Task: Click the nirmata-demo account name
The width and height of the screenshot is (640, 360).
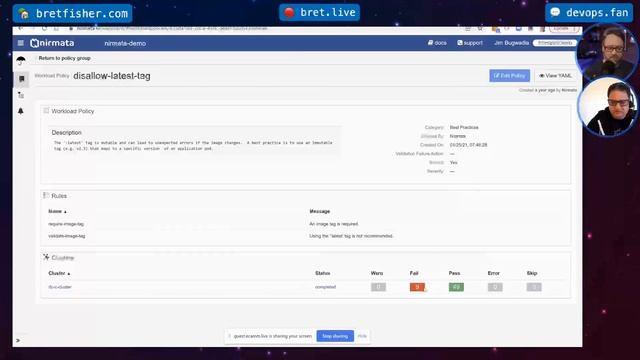Action: click(125, 43)
